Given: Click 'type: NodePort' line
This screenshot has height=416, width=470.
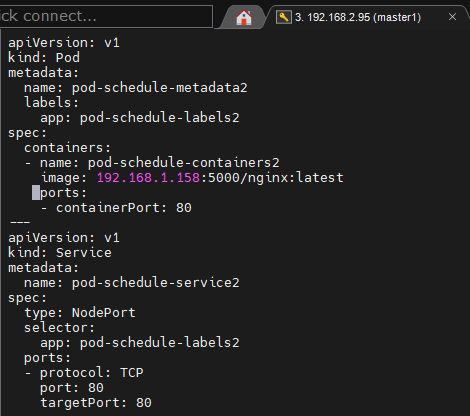Looking at the screenshot, I should tap(80, 313).
